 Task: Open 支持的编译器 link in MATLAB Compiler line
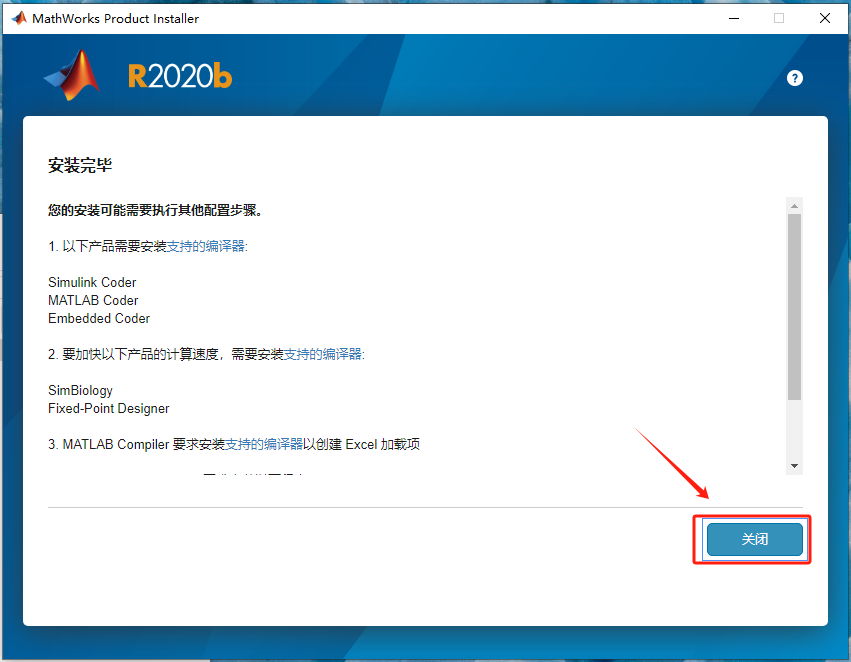[264, 444]
